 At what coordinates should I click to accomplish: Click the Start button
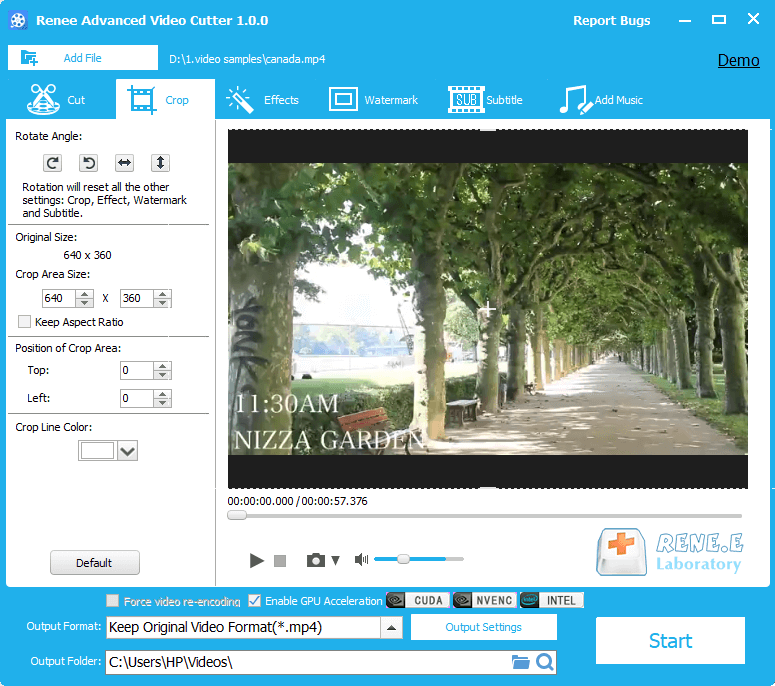coord(670,641)
